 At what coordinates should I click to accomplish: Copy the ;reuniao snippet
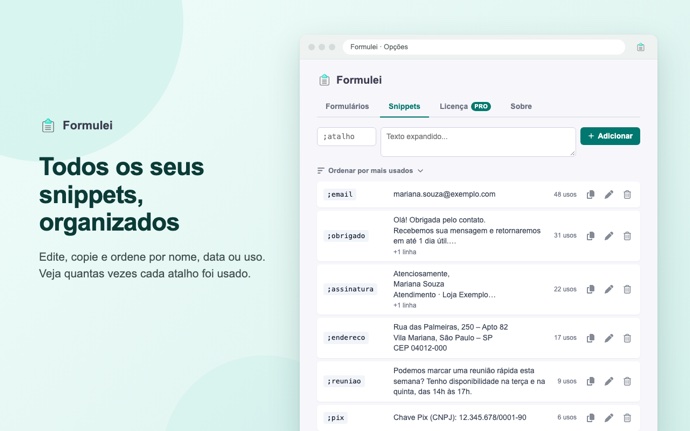pos(591,381)
